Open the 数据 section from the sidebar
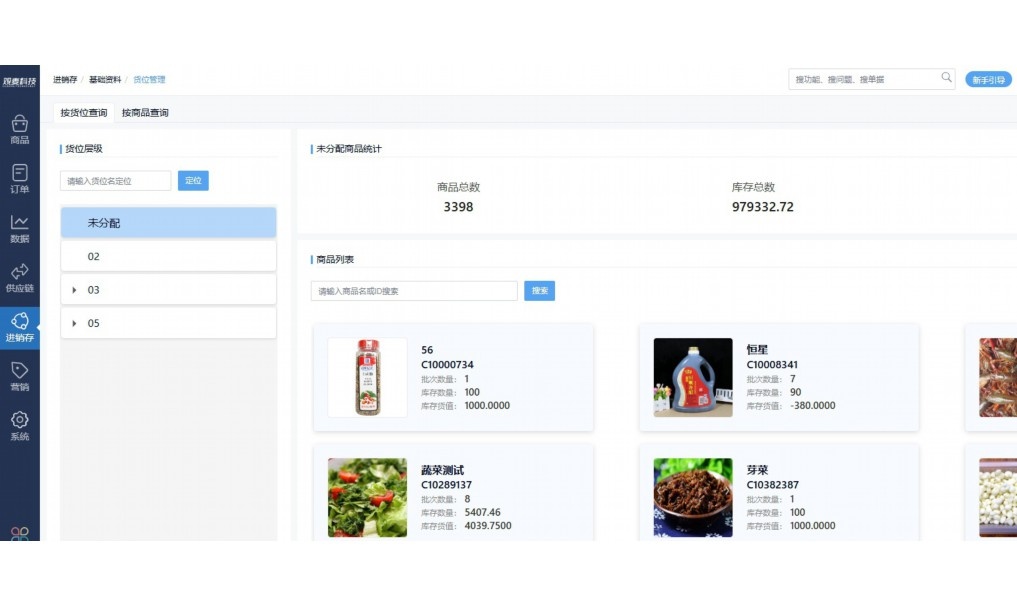1017x606 pixels. pos(20,228)
